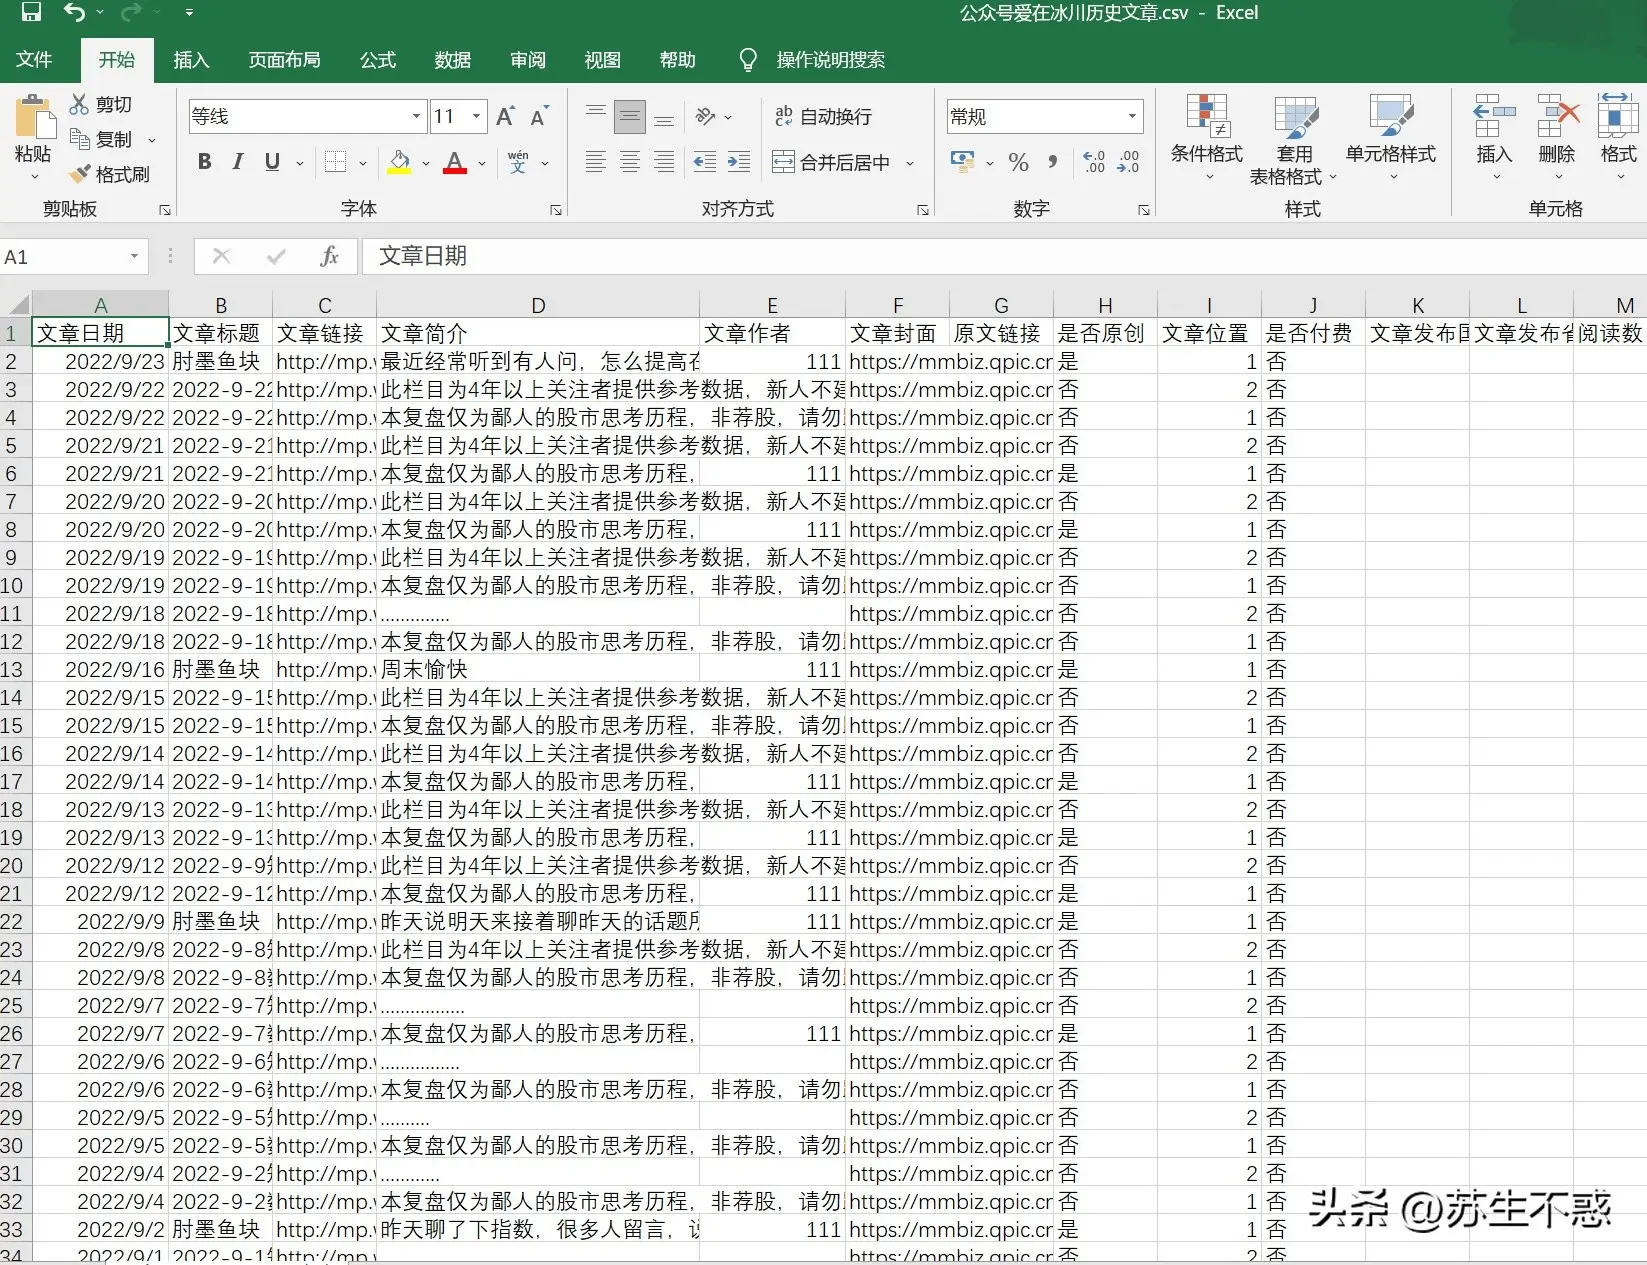
Task: Open the font name dropdown 等线
Action: (417, 117)
